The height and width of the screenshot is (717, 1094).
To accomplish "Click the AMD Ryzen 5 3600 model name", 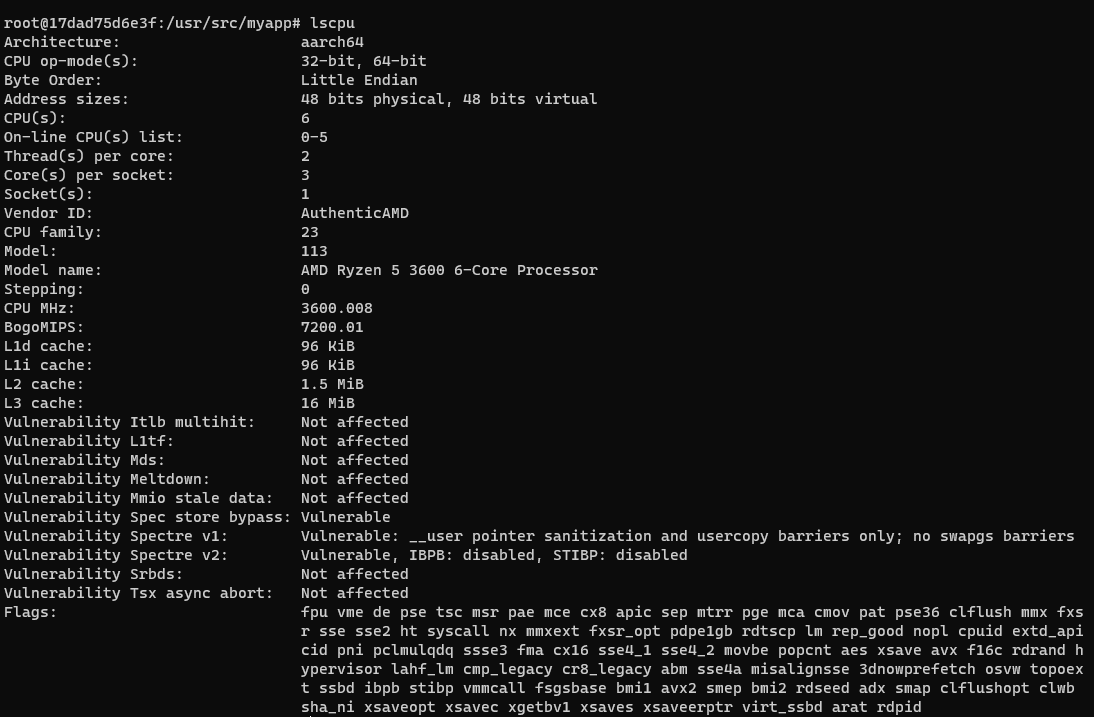I will [448, 270].
